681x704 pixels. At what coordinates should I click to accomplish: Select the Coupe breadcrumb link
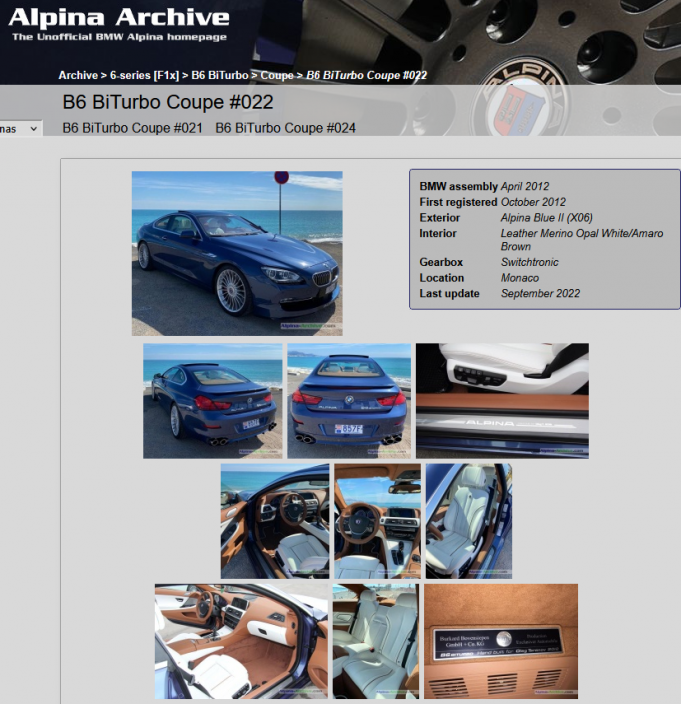(277, 75)
